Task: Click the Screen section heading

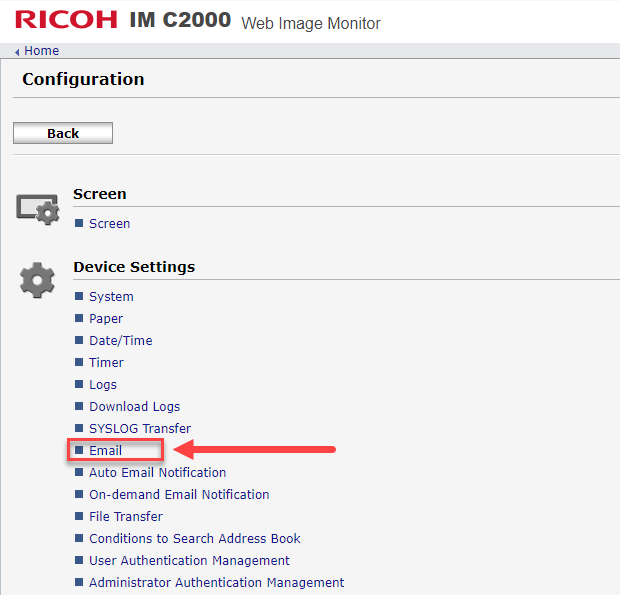Action: point(100,194)
